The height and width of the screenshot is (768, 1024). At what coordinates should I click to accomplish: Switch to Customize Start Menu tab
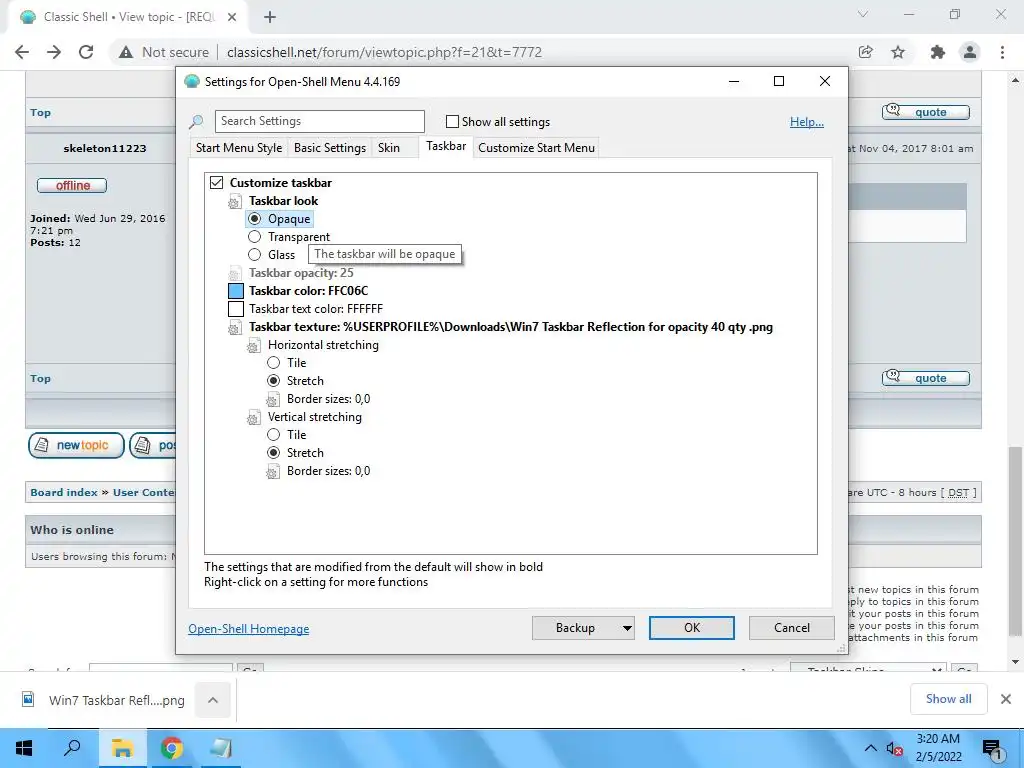pos(536,148)
